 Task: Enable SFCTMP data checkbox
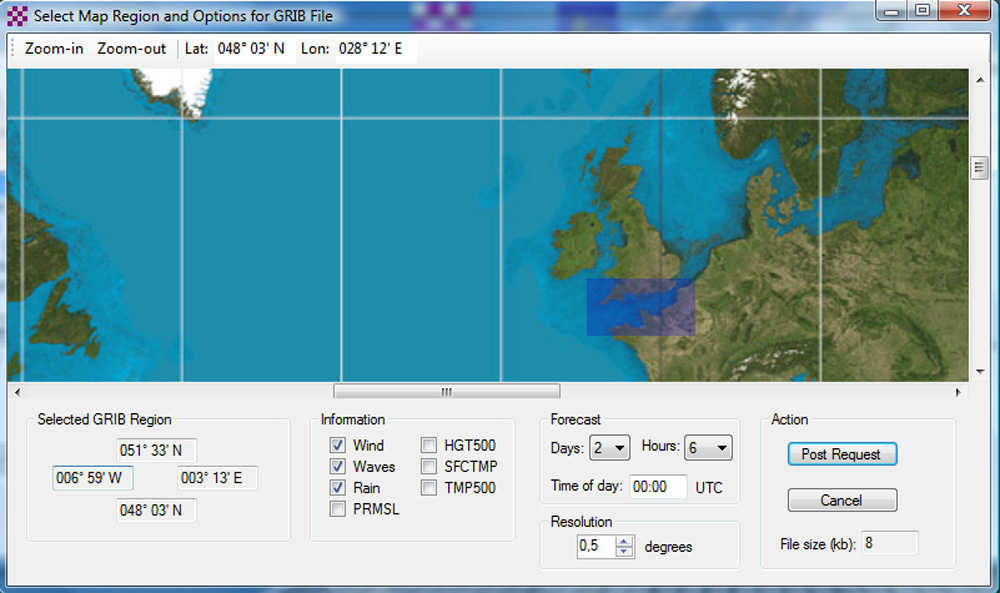tap(429, 467)
